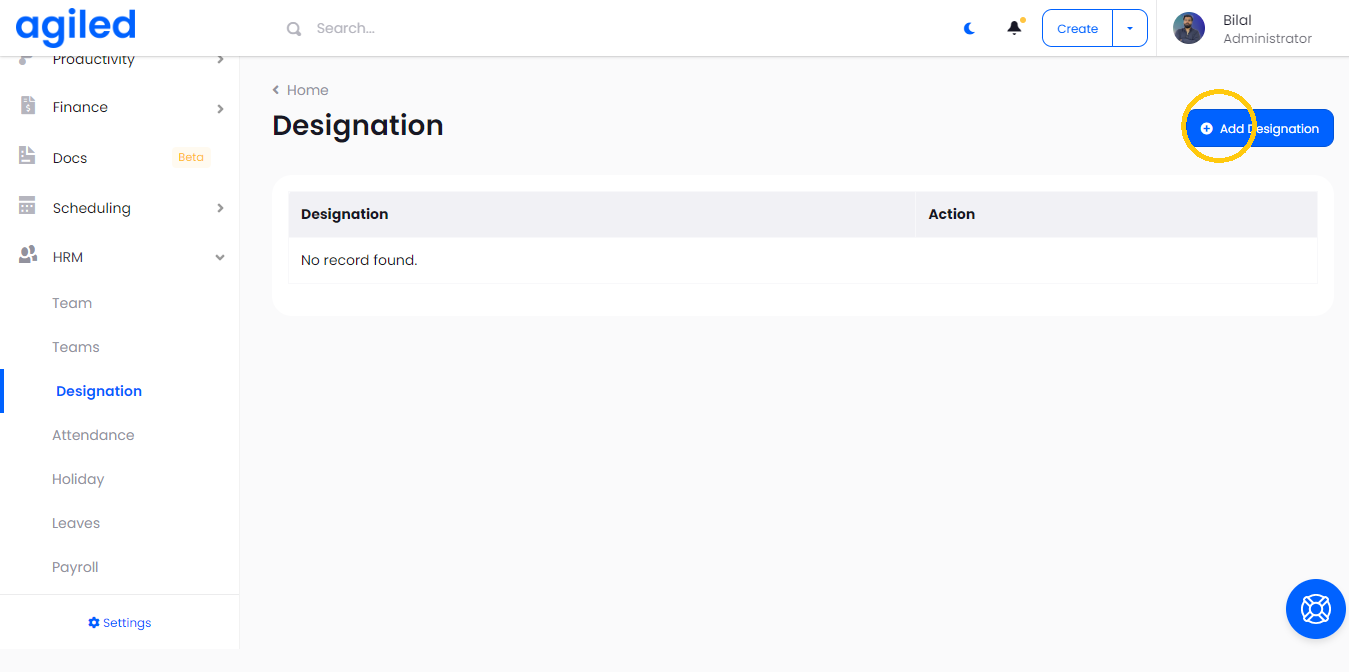Click Bilal's profile avatar
Image resolution: width=1349 pixels, height=672 pixels.
click(1188, 28)
